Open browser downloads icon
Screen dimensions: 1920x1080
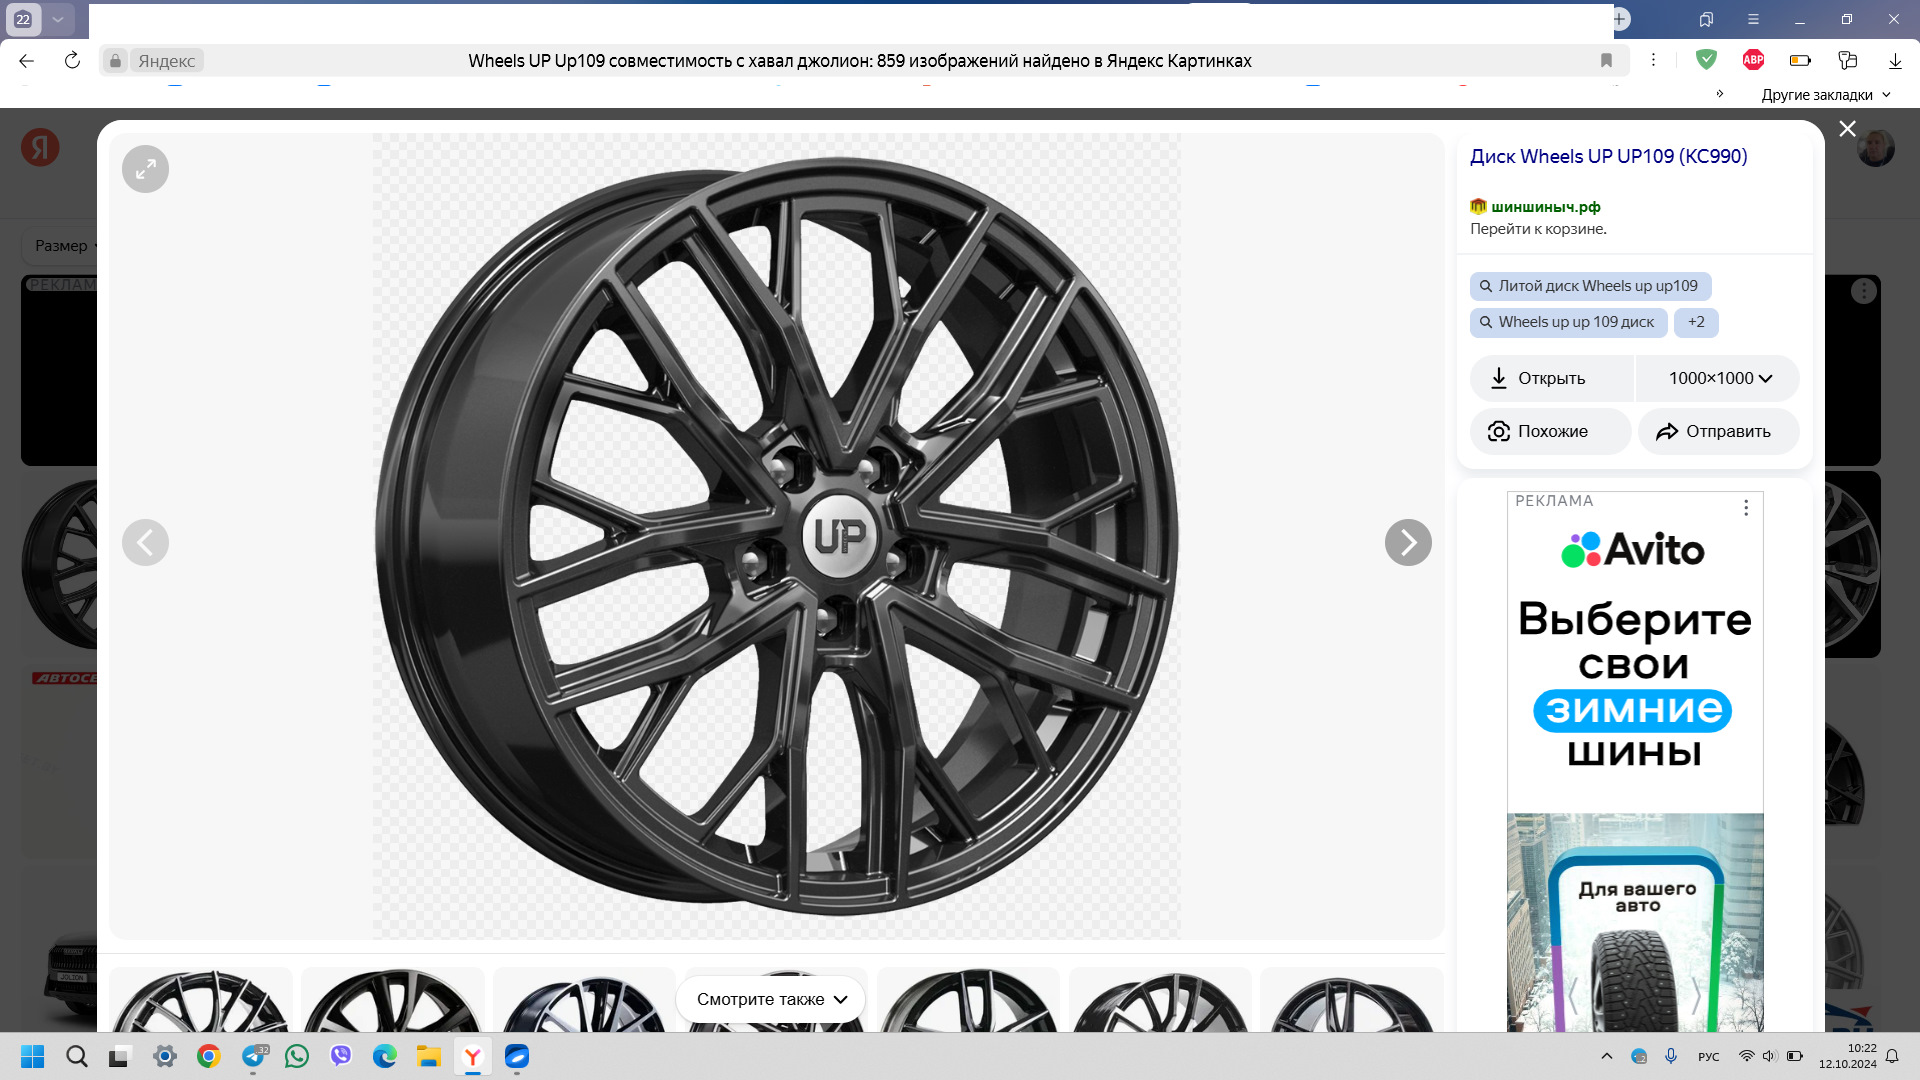coord(1894,61)
